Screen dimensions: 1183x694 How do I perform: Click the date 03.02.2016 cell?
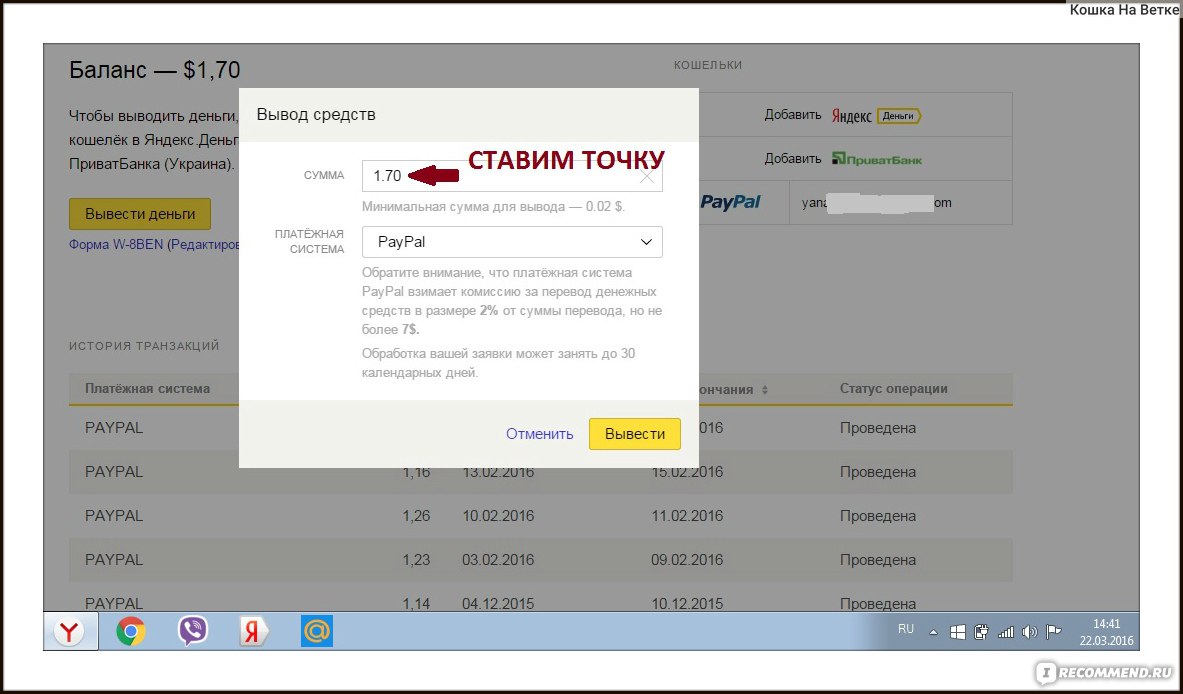tap(498, 560)
